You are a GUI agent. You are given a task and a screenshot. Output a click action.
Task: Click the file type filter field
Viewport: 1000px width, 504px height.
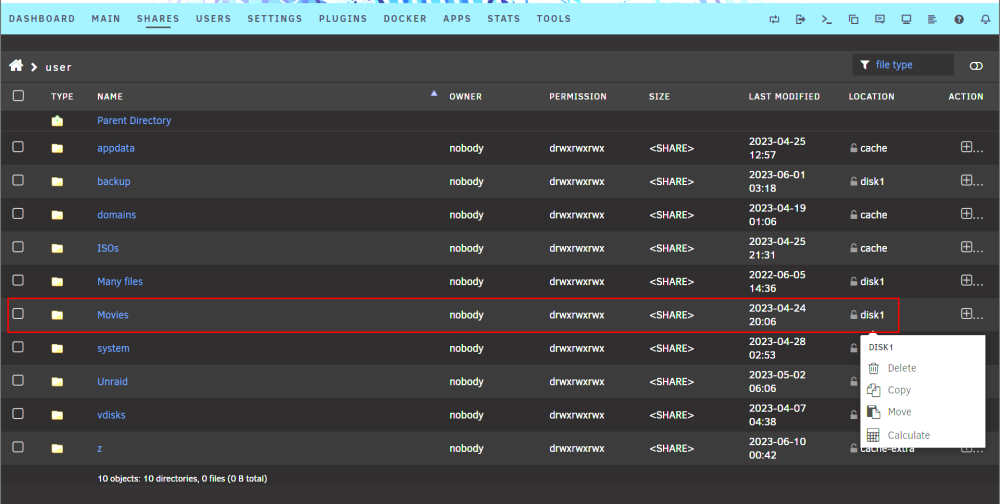[x=903, y=64]
